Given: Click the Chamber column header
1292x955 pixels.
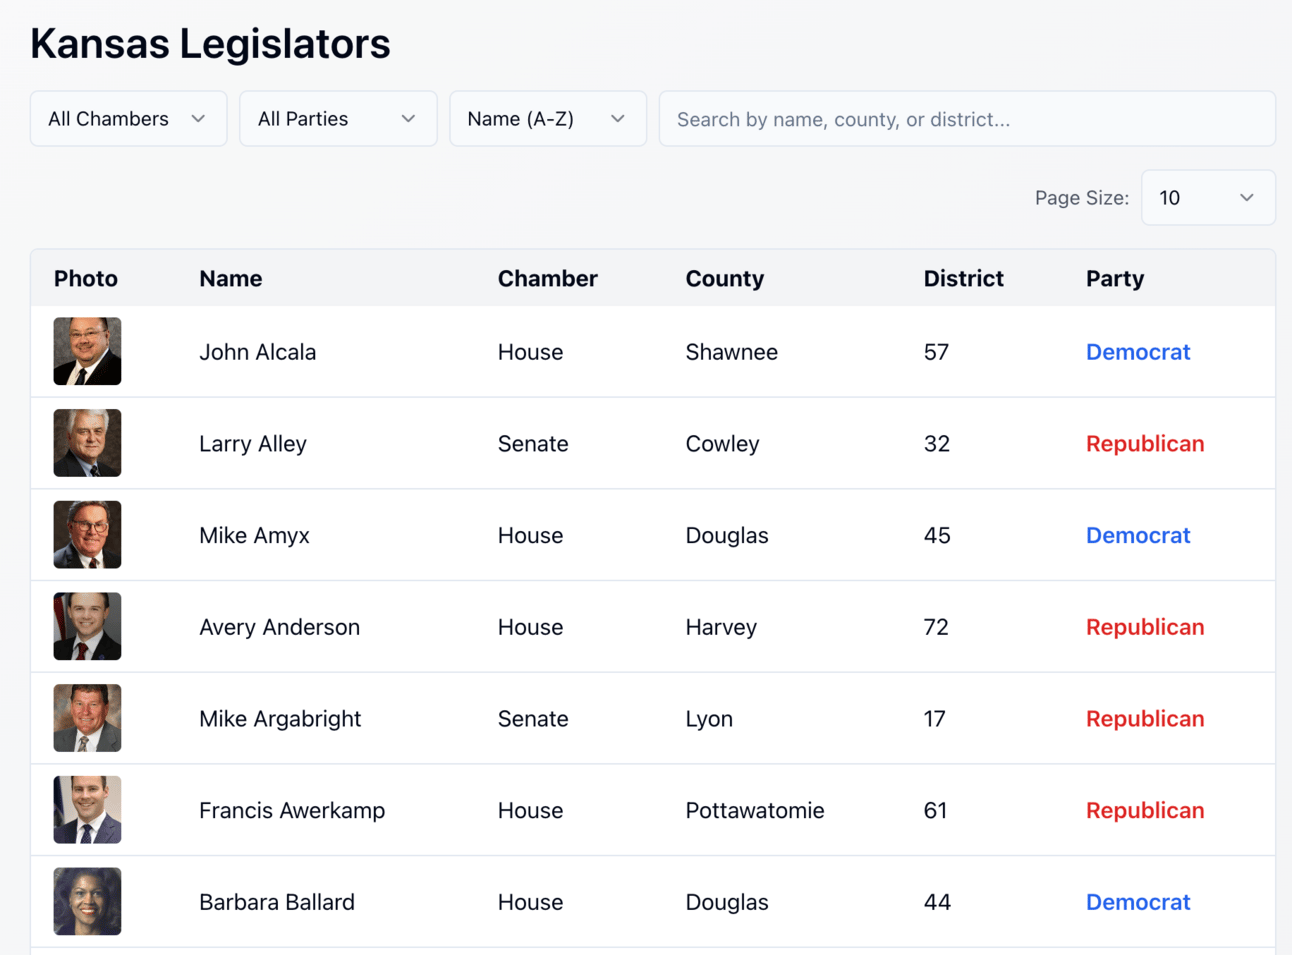Looking at the screenshot, I should [x=547, y=279].
